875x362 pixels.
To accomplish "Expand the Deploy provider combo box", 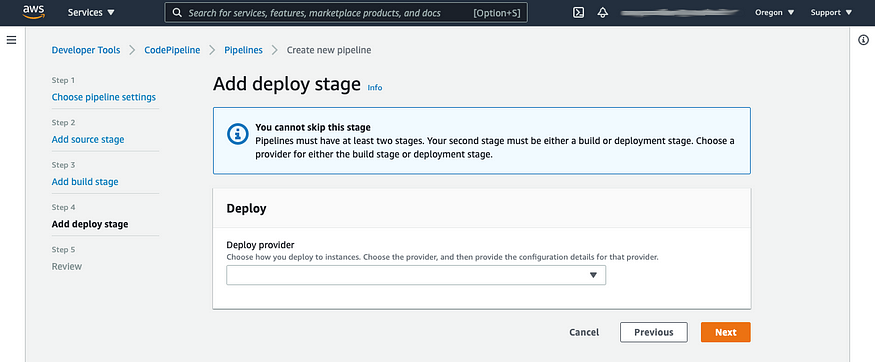I will pos(416,275).
